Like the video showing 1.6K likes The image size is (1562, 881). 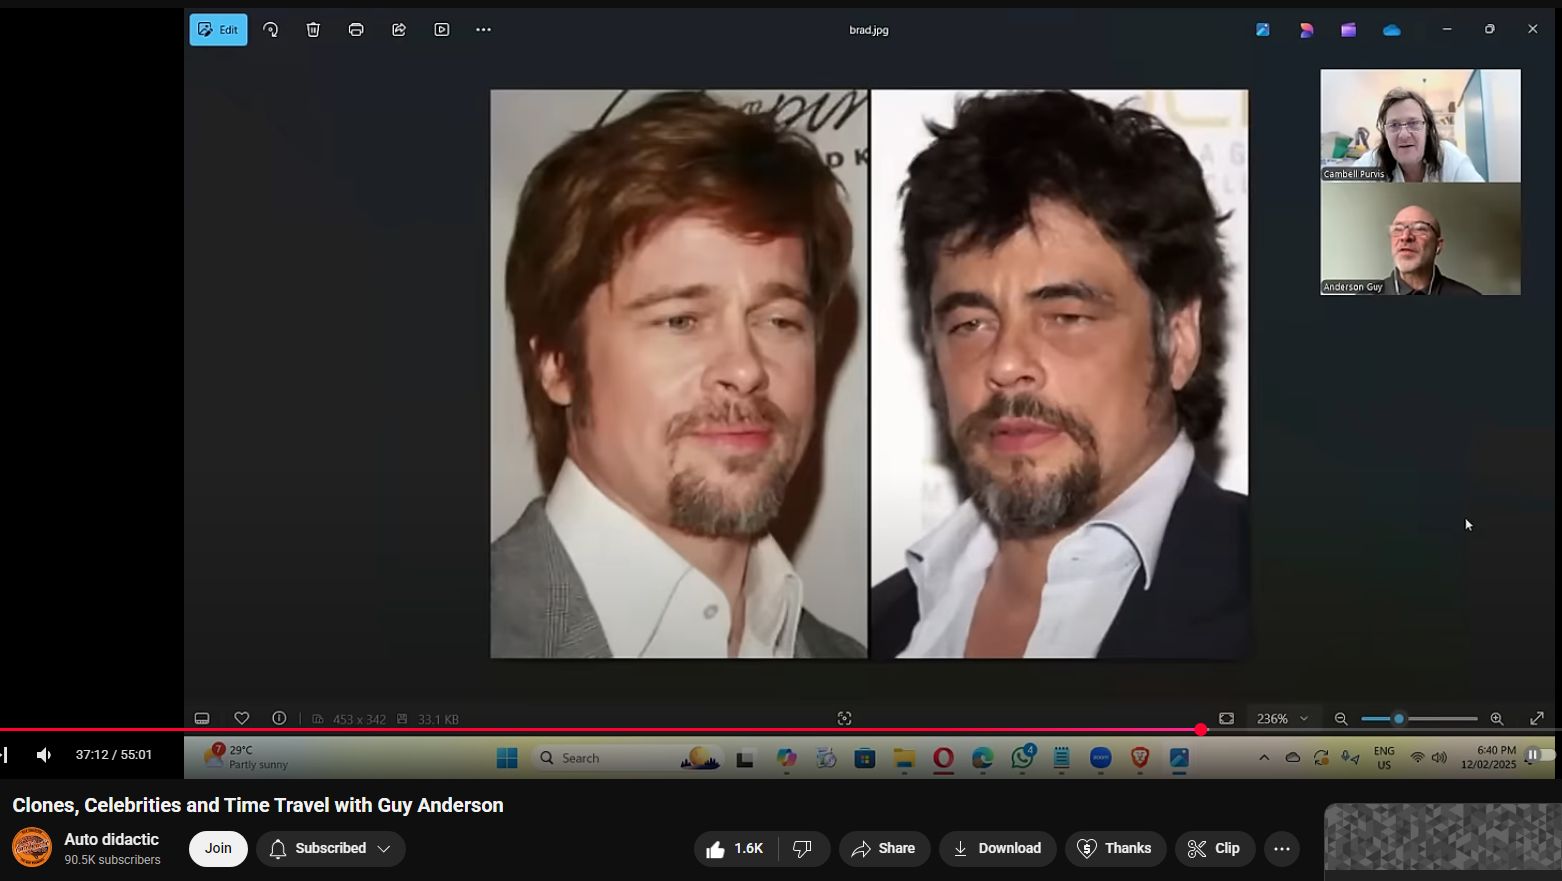735,848
